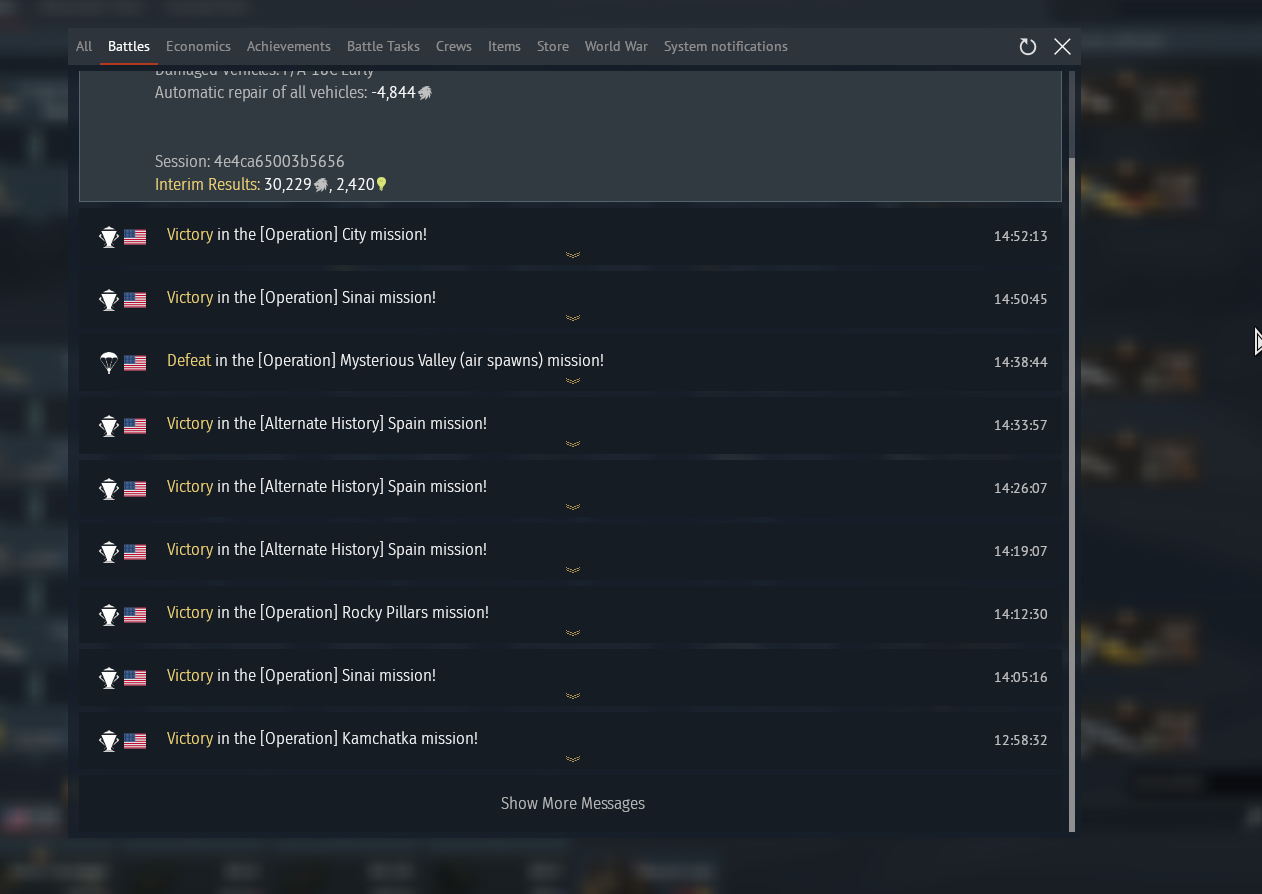
Task: Click the USA flag on the 14:19:07 Spain row
Action: tap(135, 552)
